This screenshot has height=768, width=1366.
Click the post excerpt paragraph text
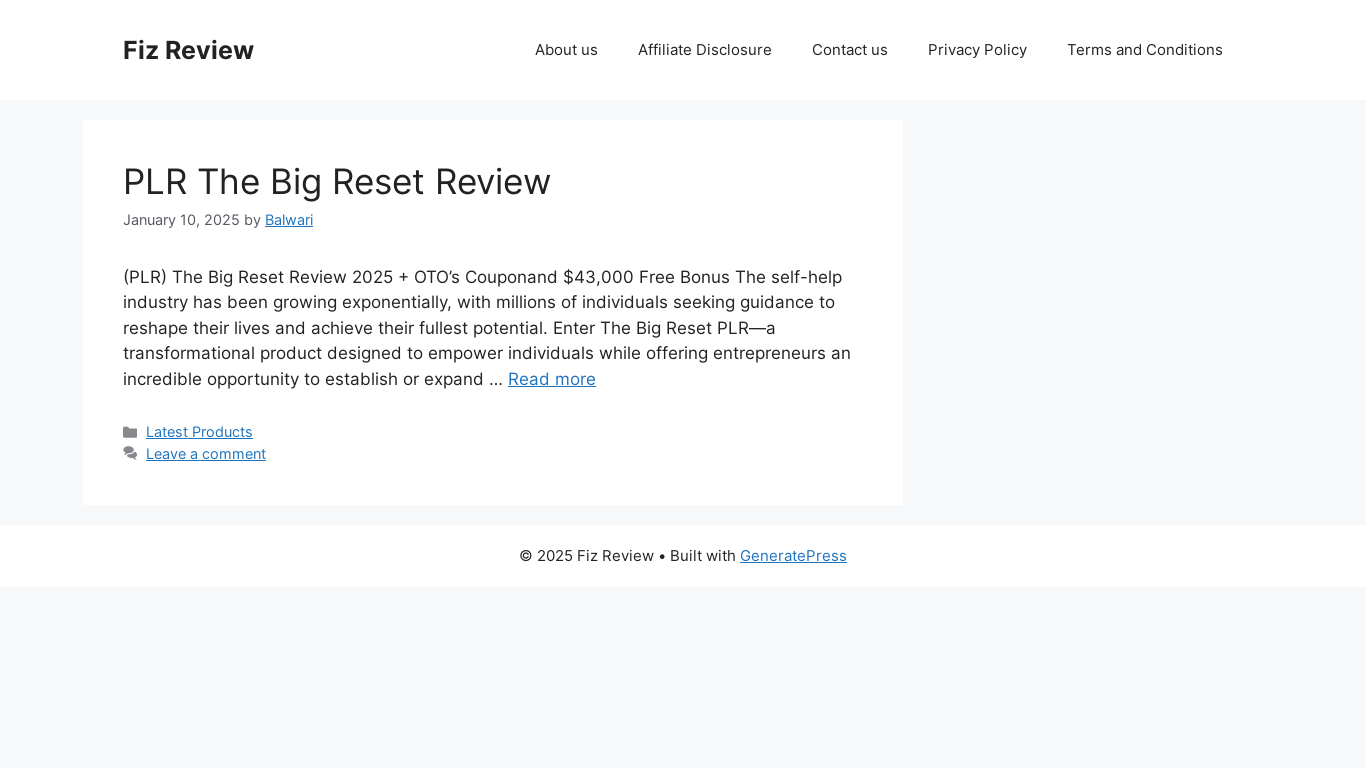click(x=487, y=328)
